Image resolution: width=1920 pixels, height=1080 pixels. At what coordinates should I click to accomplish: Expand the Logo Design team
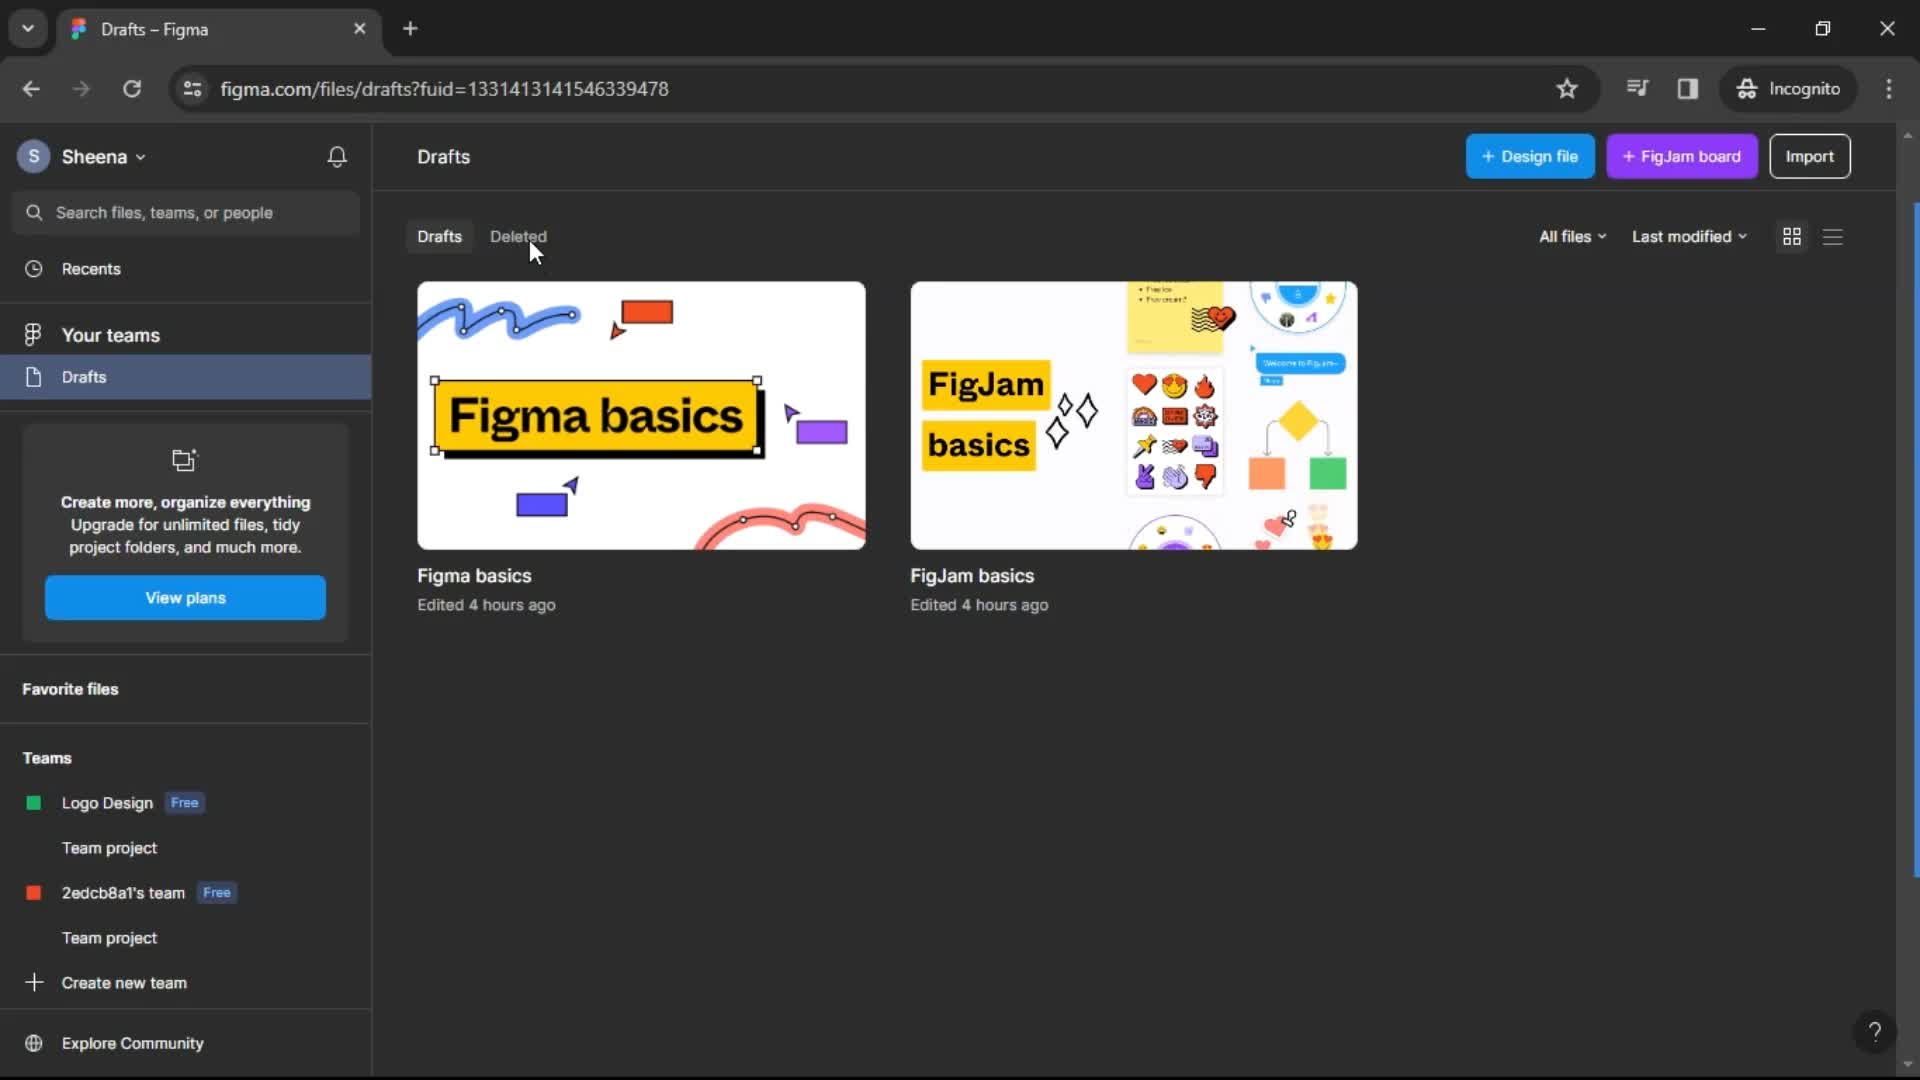tap(108, 802)
